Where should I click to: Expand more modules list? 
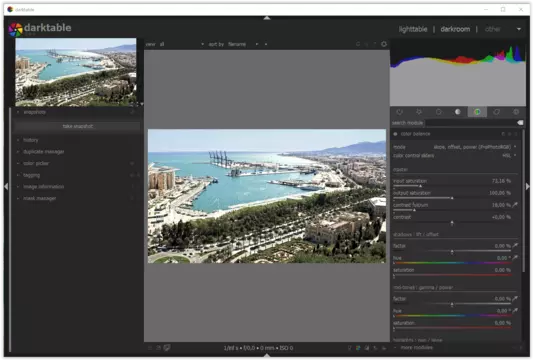pyautogui.click(x=416, y=347)
